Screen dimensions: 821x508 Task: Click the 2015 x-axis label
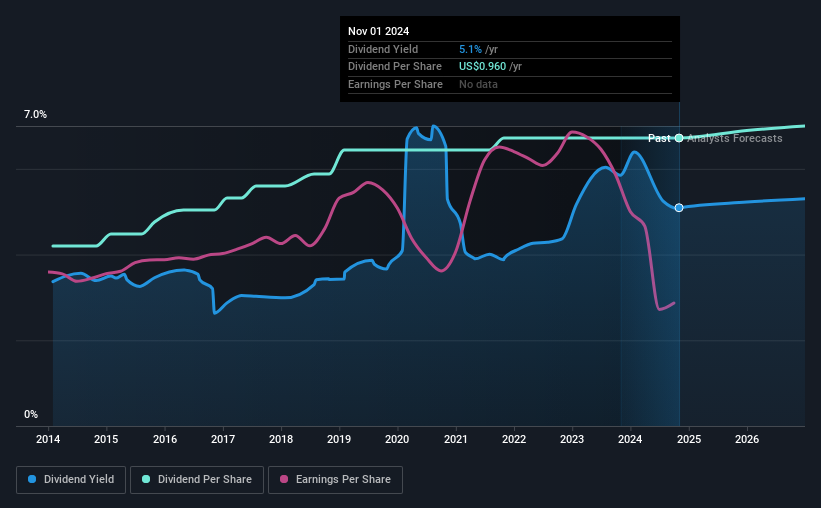[x=106, y=439]
